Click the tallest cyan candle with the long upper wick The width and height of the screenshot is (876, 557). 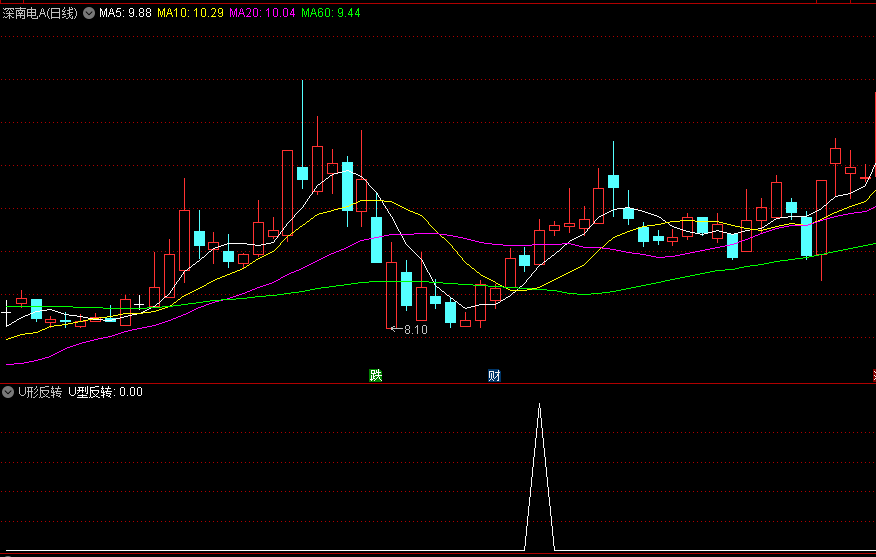302,173
